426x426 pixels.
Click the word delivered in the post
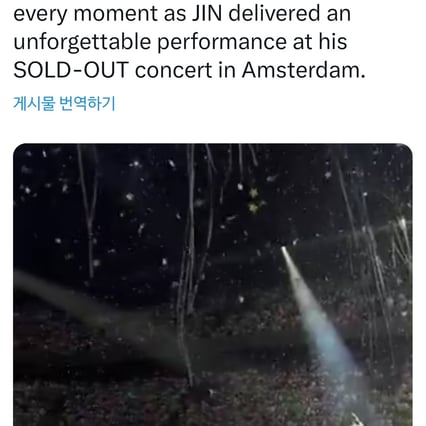274,14
